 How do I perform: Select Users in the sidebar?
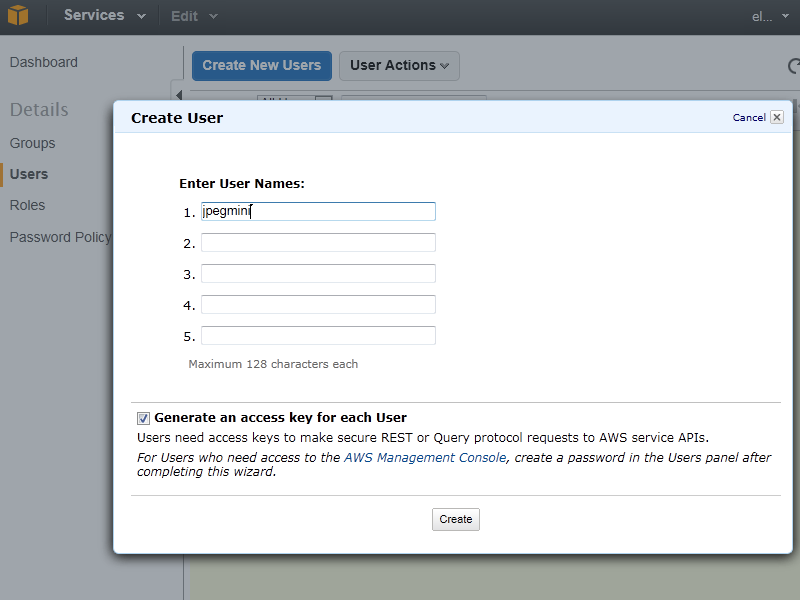(29, 174)
